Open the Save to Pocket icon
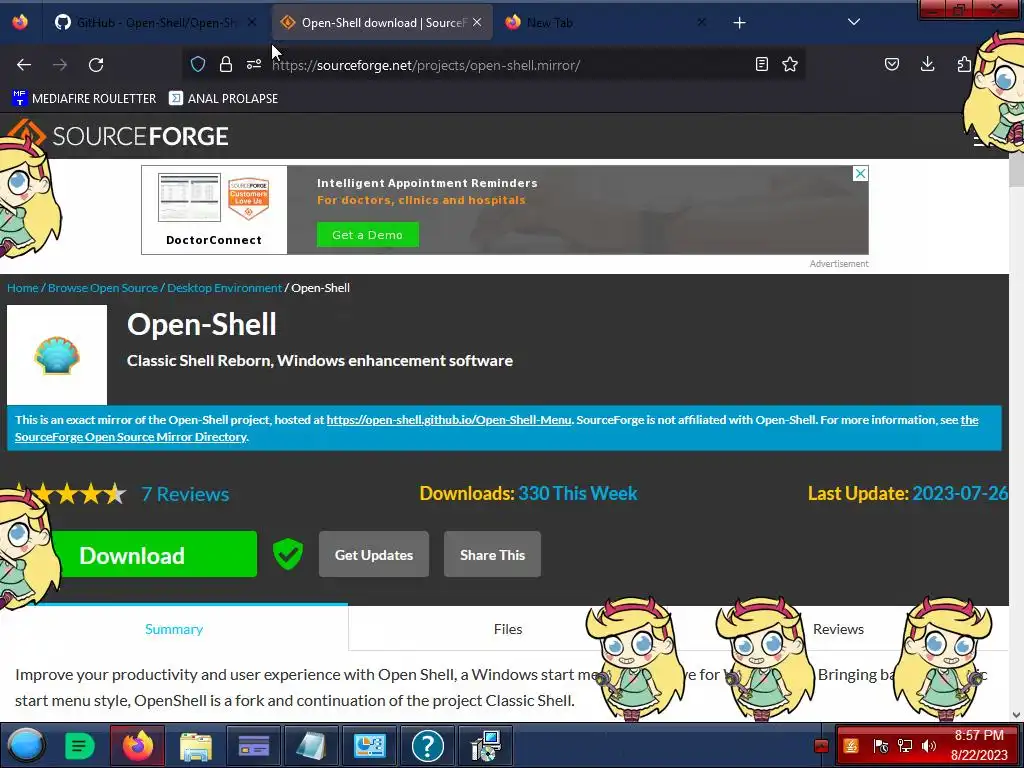The width and height of the screenshot is (1024, 768). (892, 64)
